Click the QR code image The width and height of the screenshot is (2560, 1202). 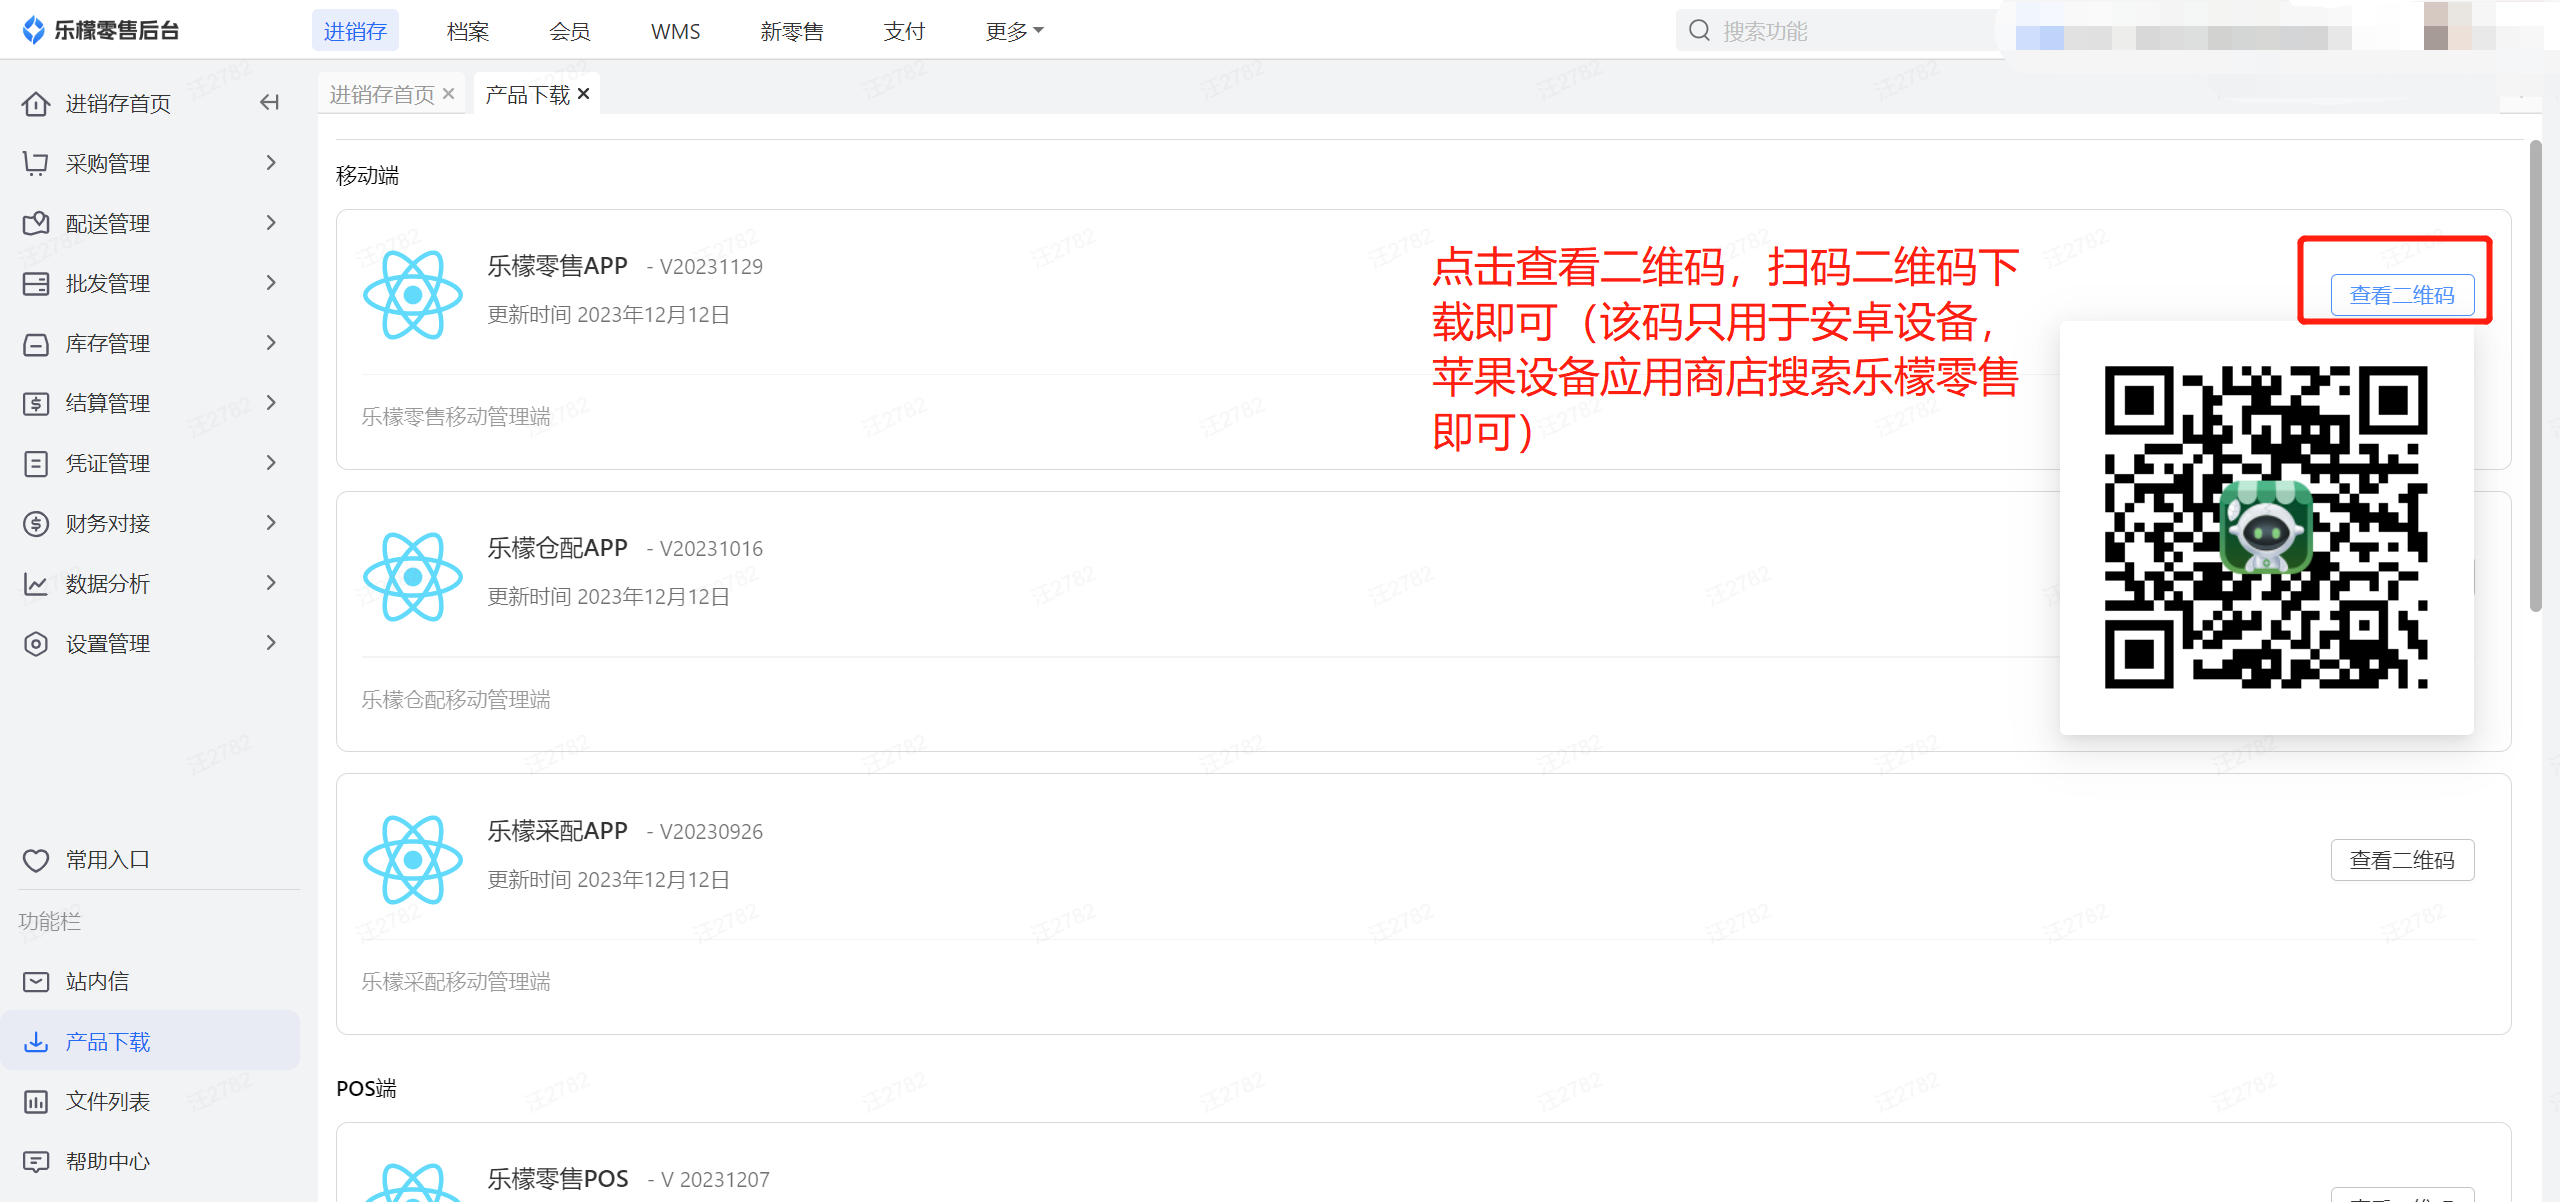(x=2266, y=527)
